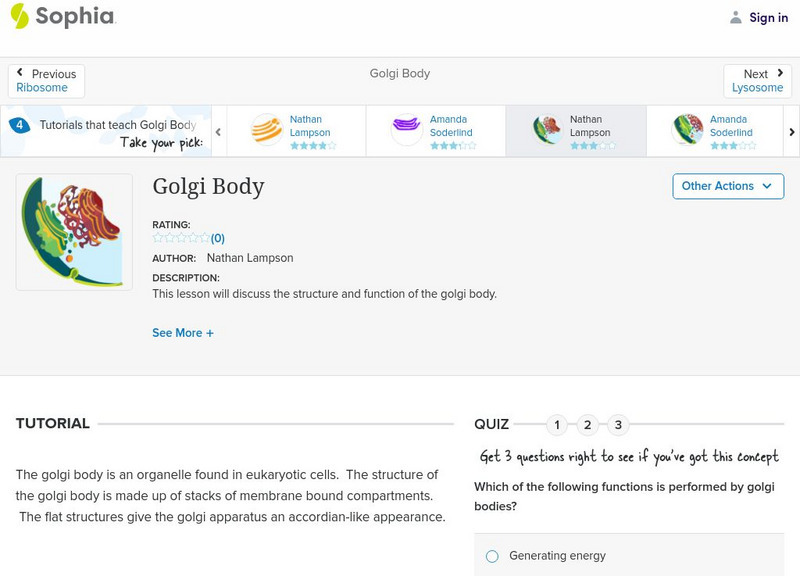Click the golgi body illustration near the lesson title
The height and width of the screenshot is (576, 800).
coord(74,231)
